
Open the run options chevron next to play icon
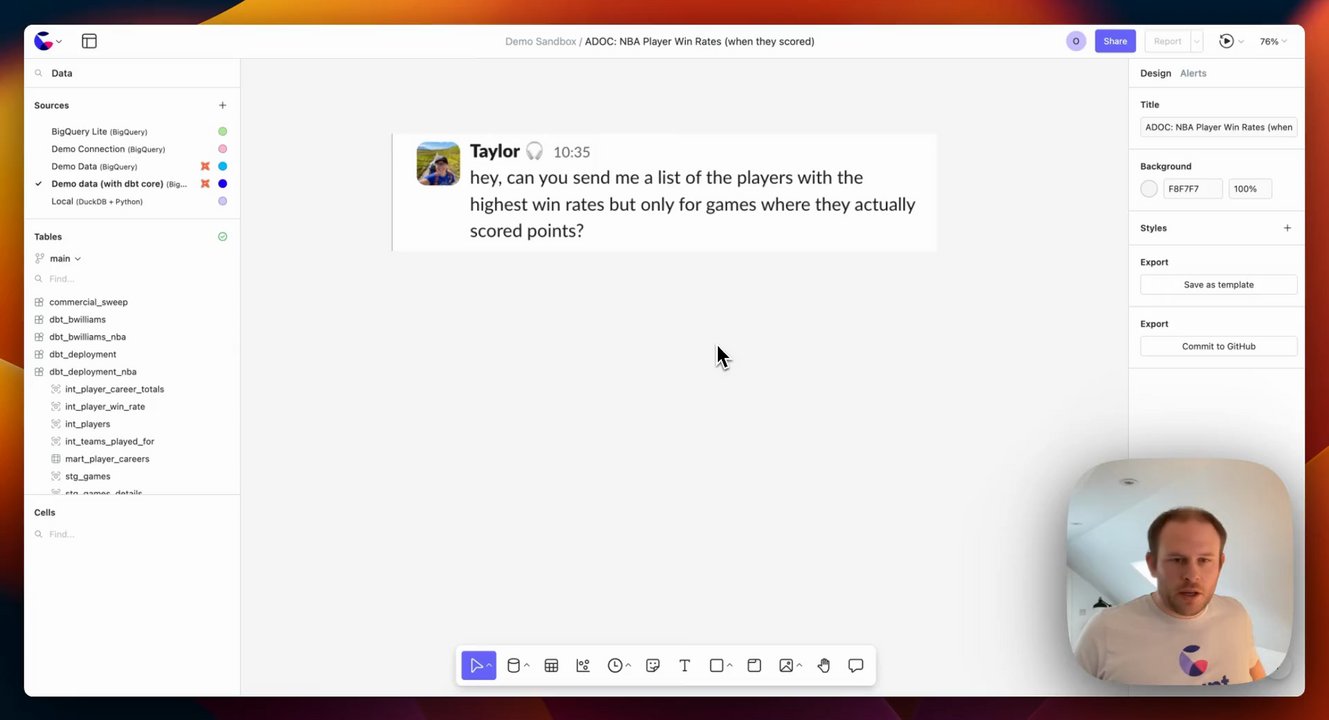pyautogui.click(x=1241, y=41)
